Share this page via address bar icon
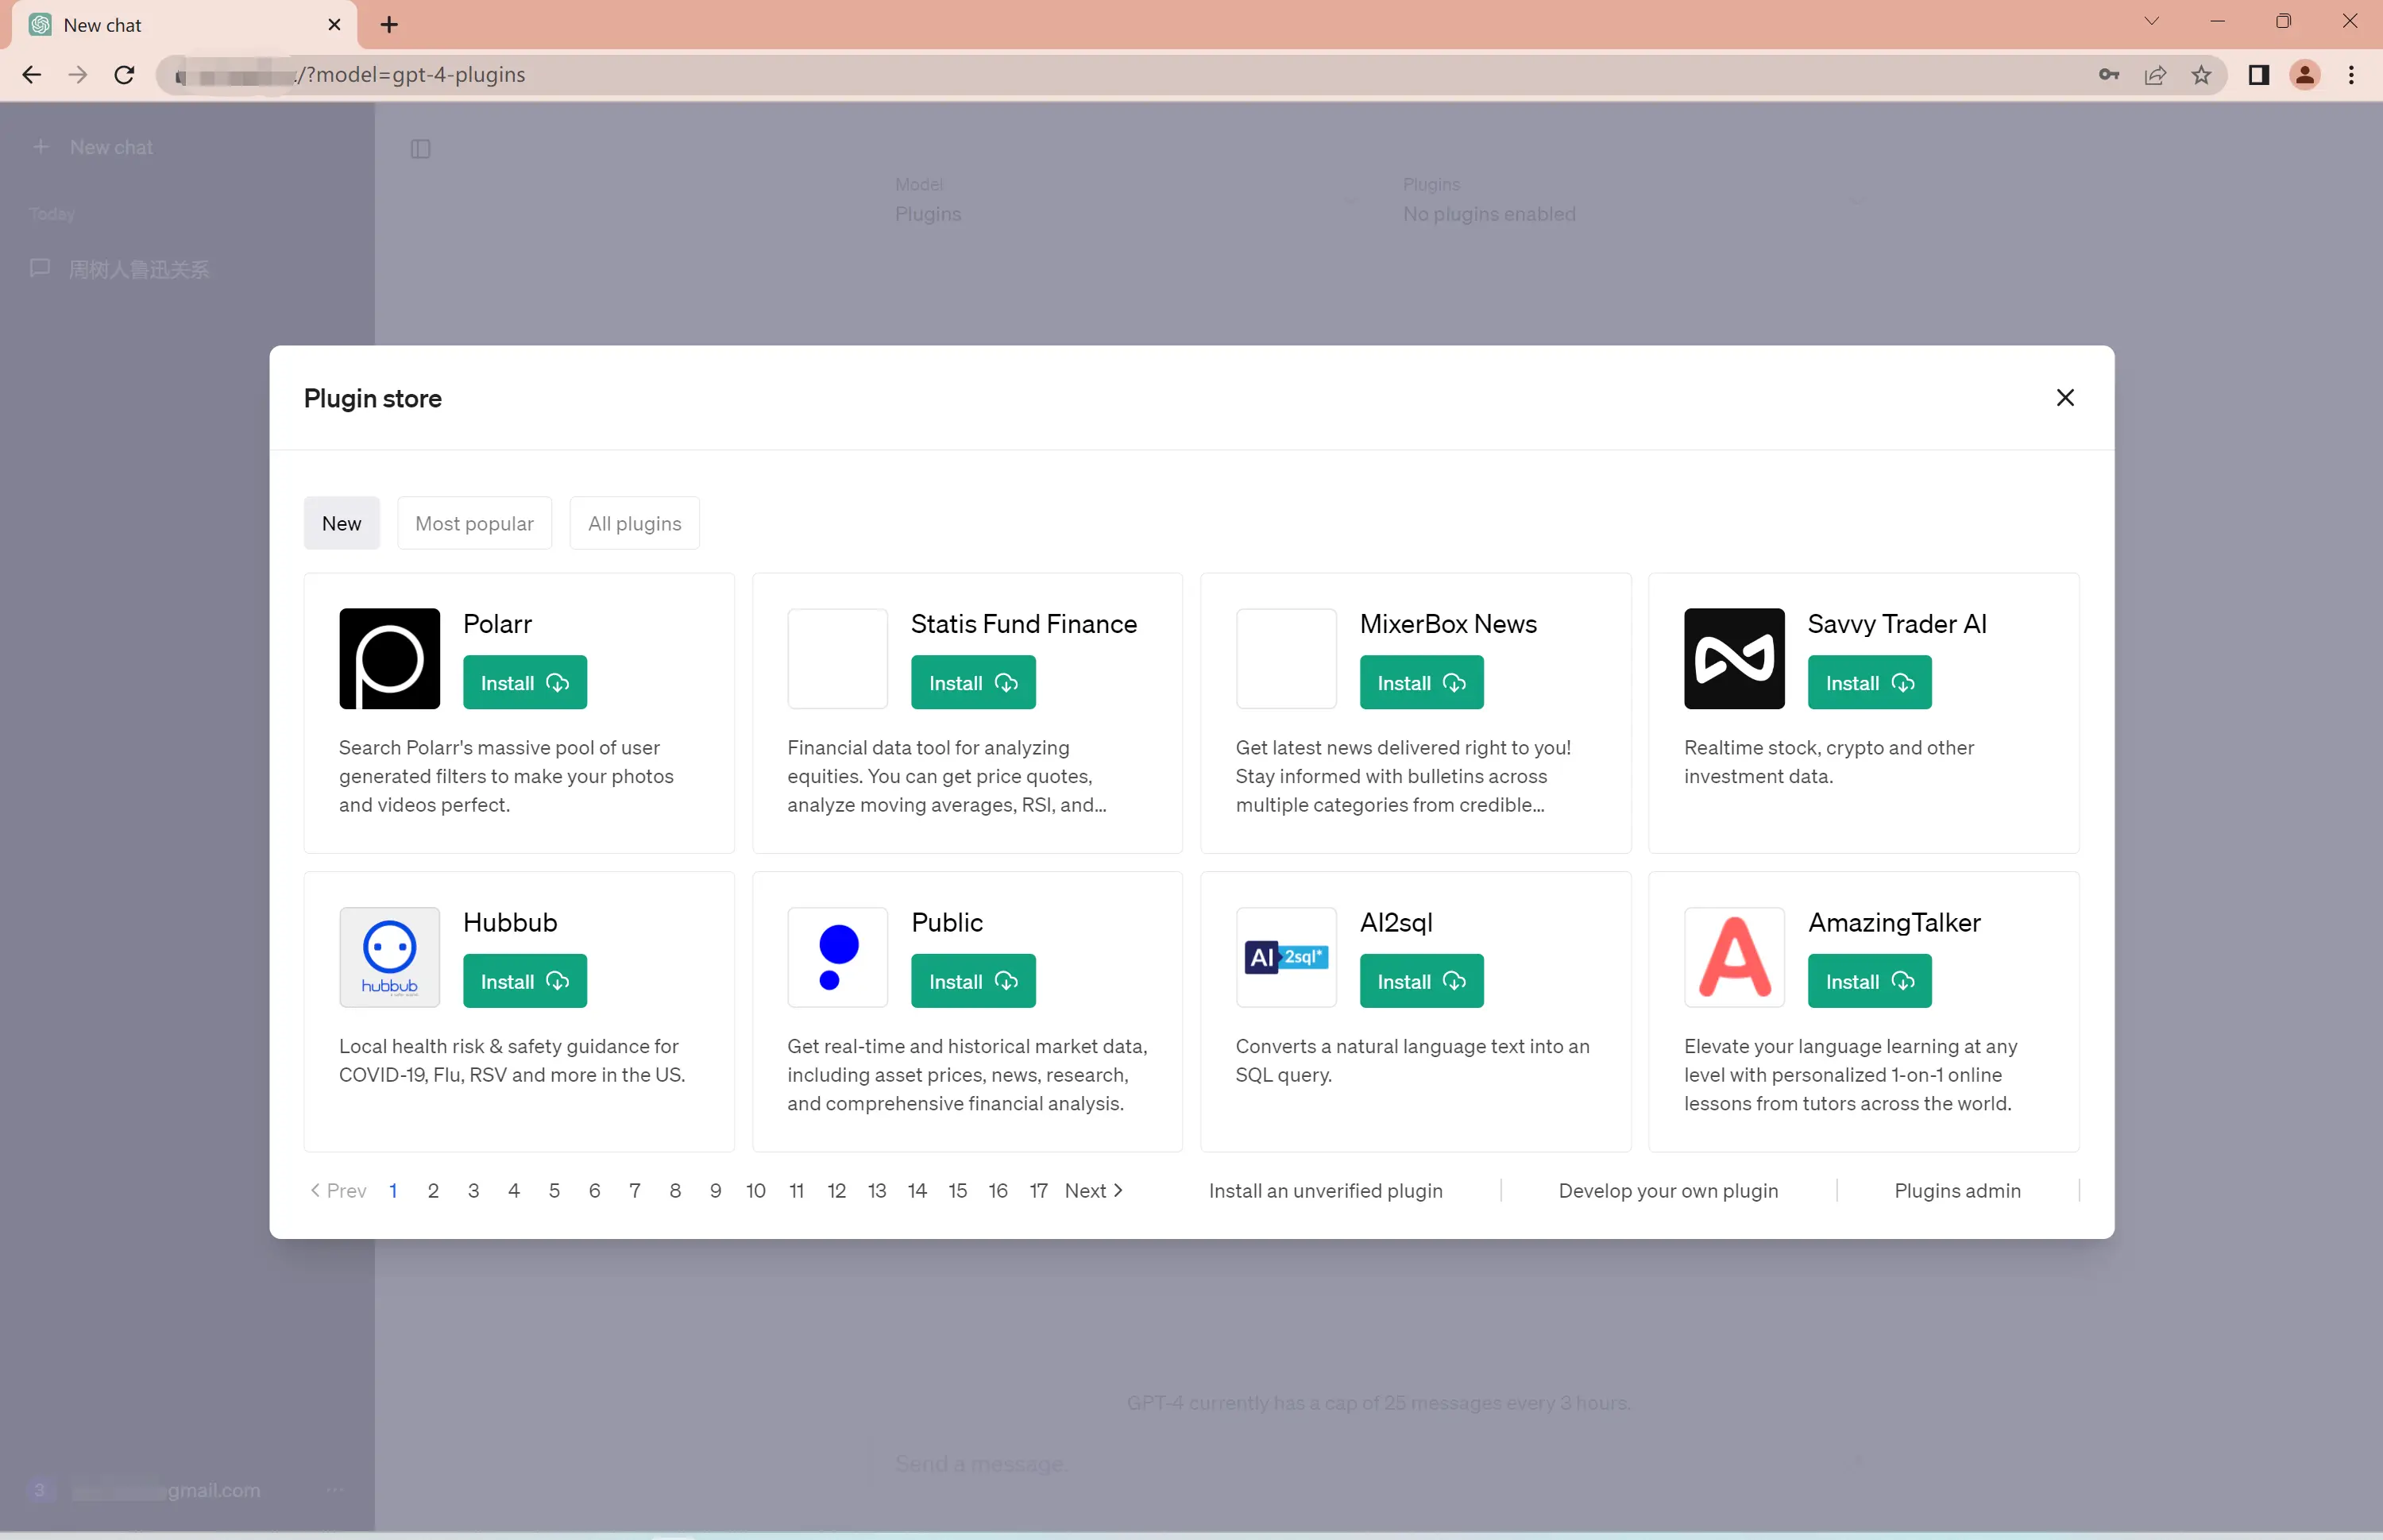Image resolution: width=2383 pixels, height=1540 pixels. [2154, 75]
